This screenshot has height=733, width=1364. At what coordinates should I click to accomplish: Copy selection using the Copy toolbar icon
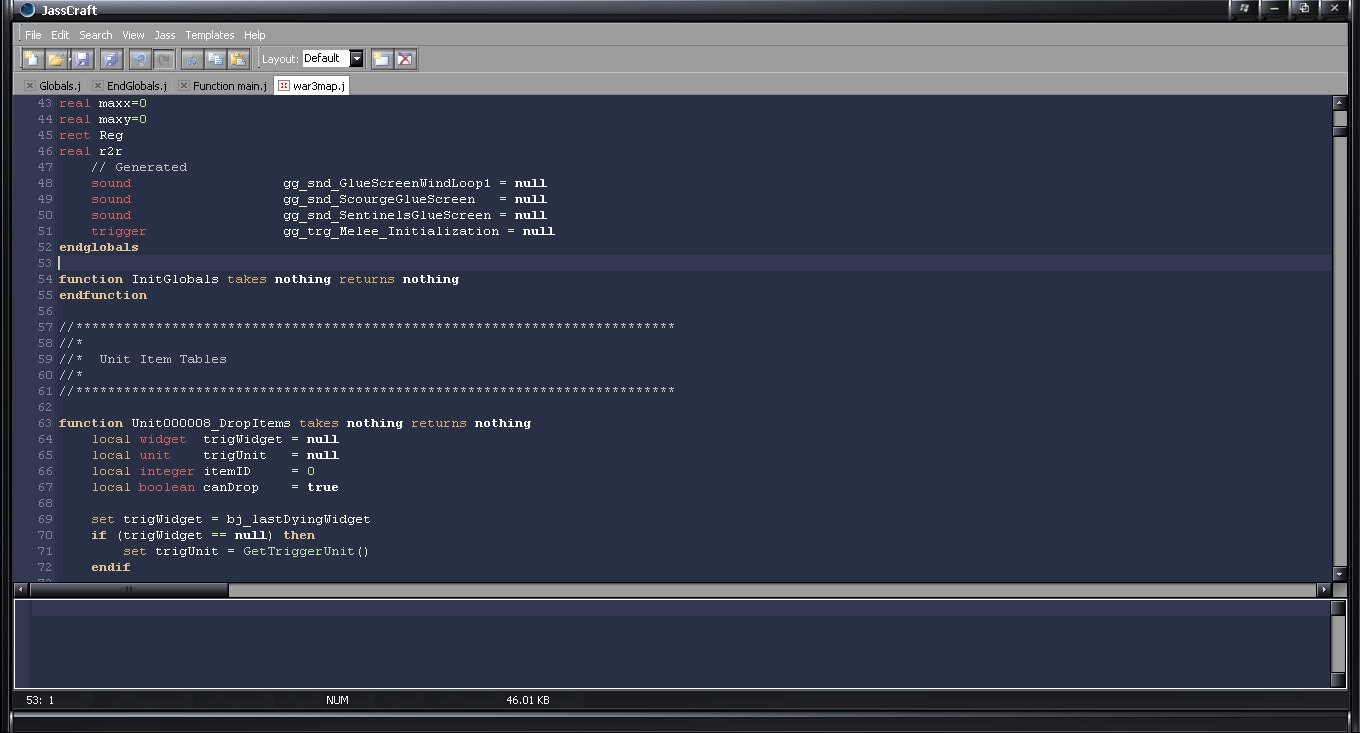point(215,59)
